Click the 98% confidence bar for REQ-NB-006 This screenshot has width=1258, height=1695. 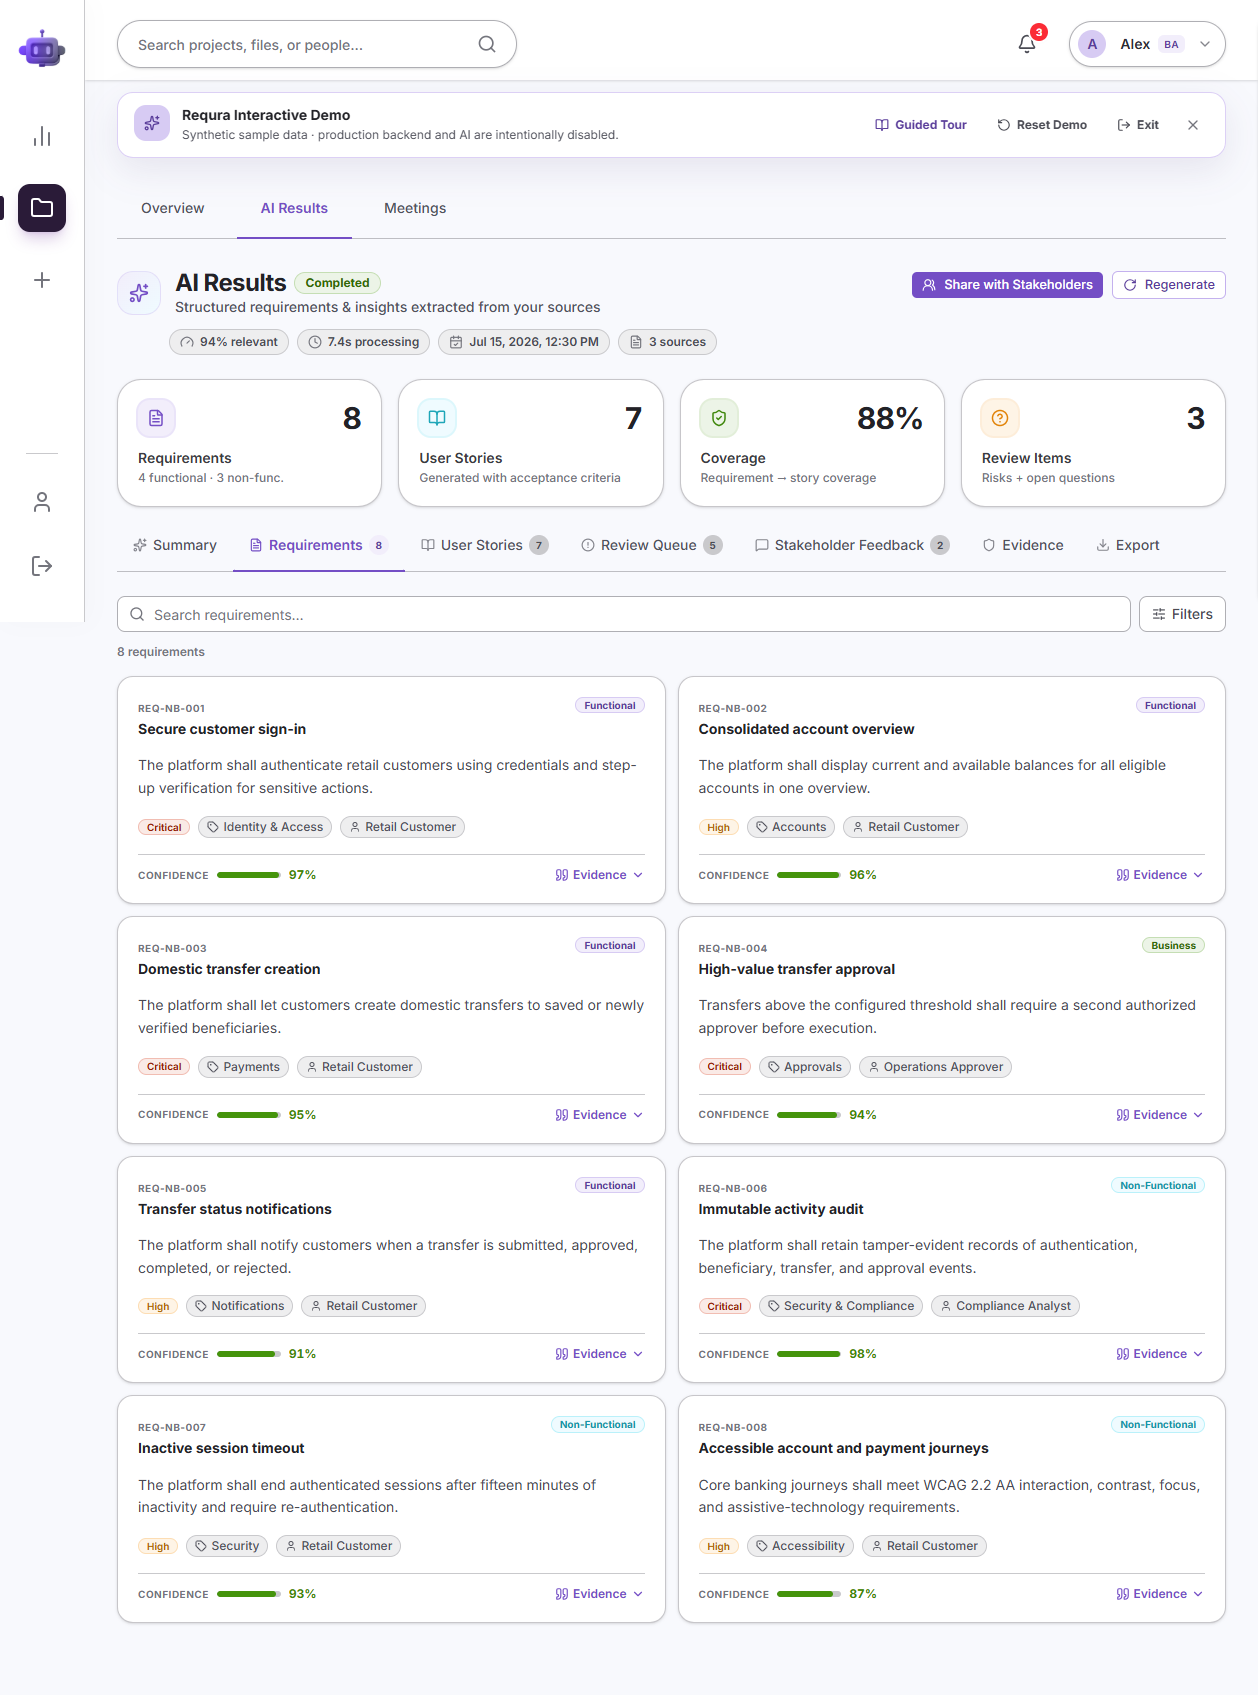tap(809, 1354)
